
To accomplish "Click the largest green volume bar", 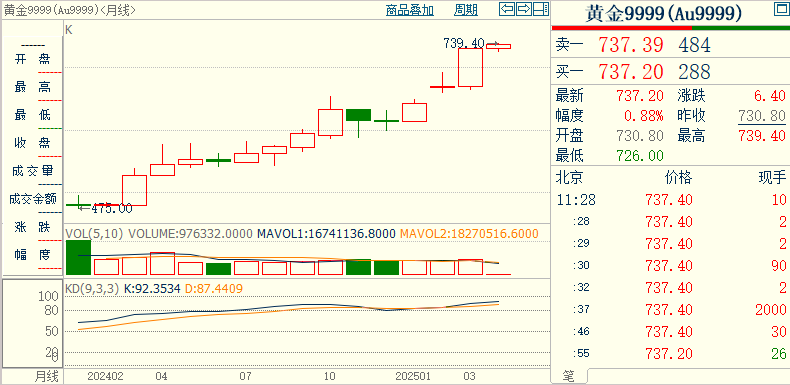I will coord(79,257).
